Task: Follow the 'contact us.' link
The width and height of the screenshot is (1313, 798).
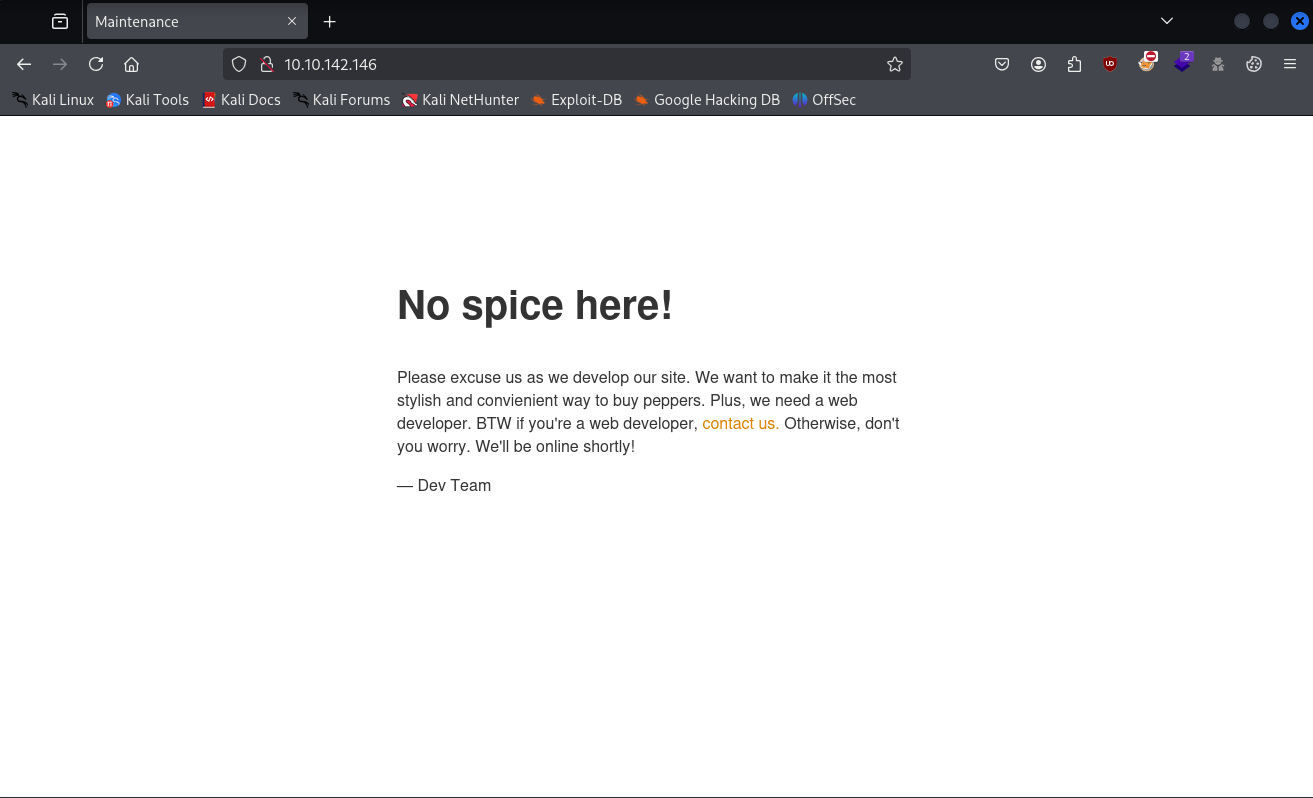Action: [741, 423]
